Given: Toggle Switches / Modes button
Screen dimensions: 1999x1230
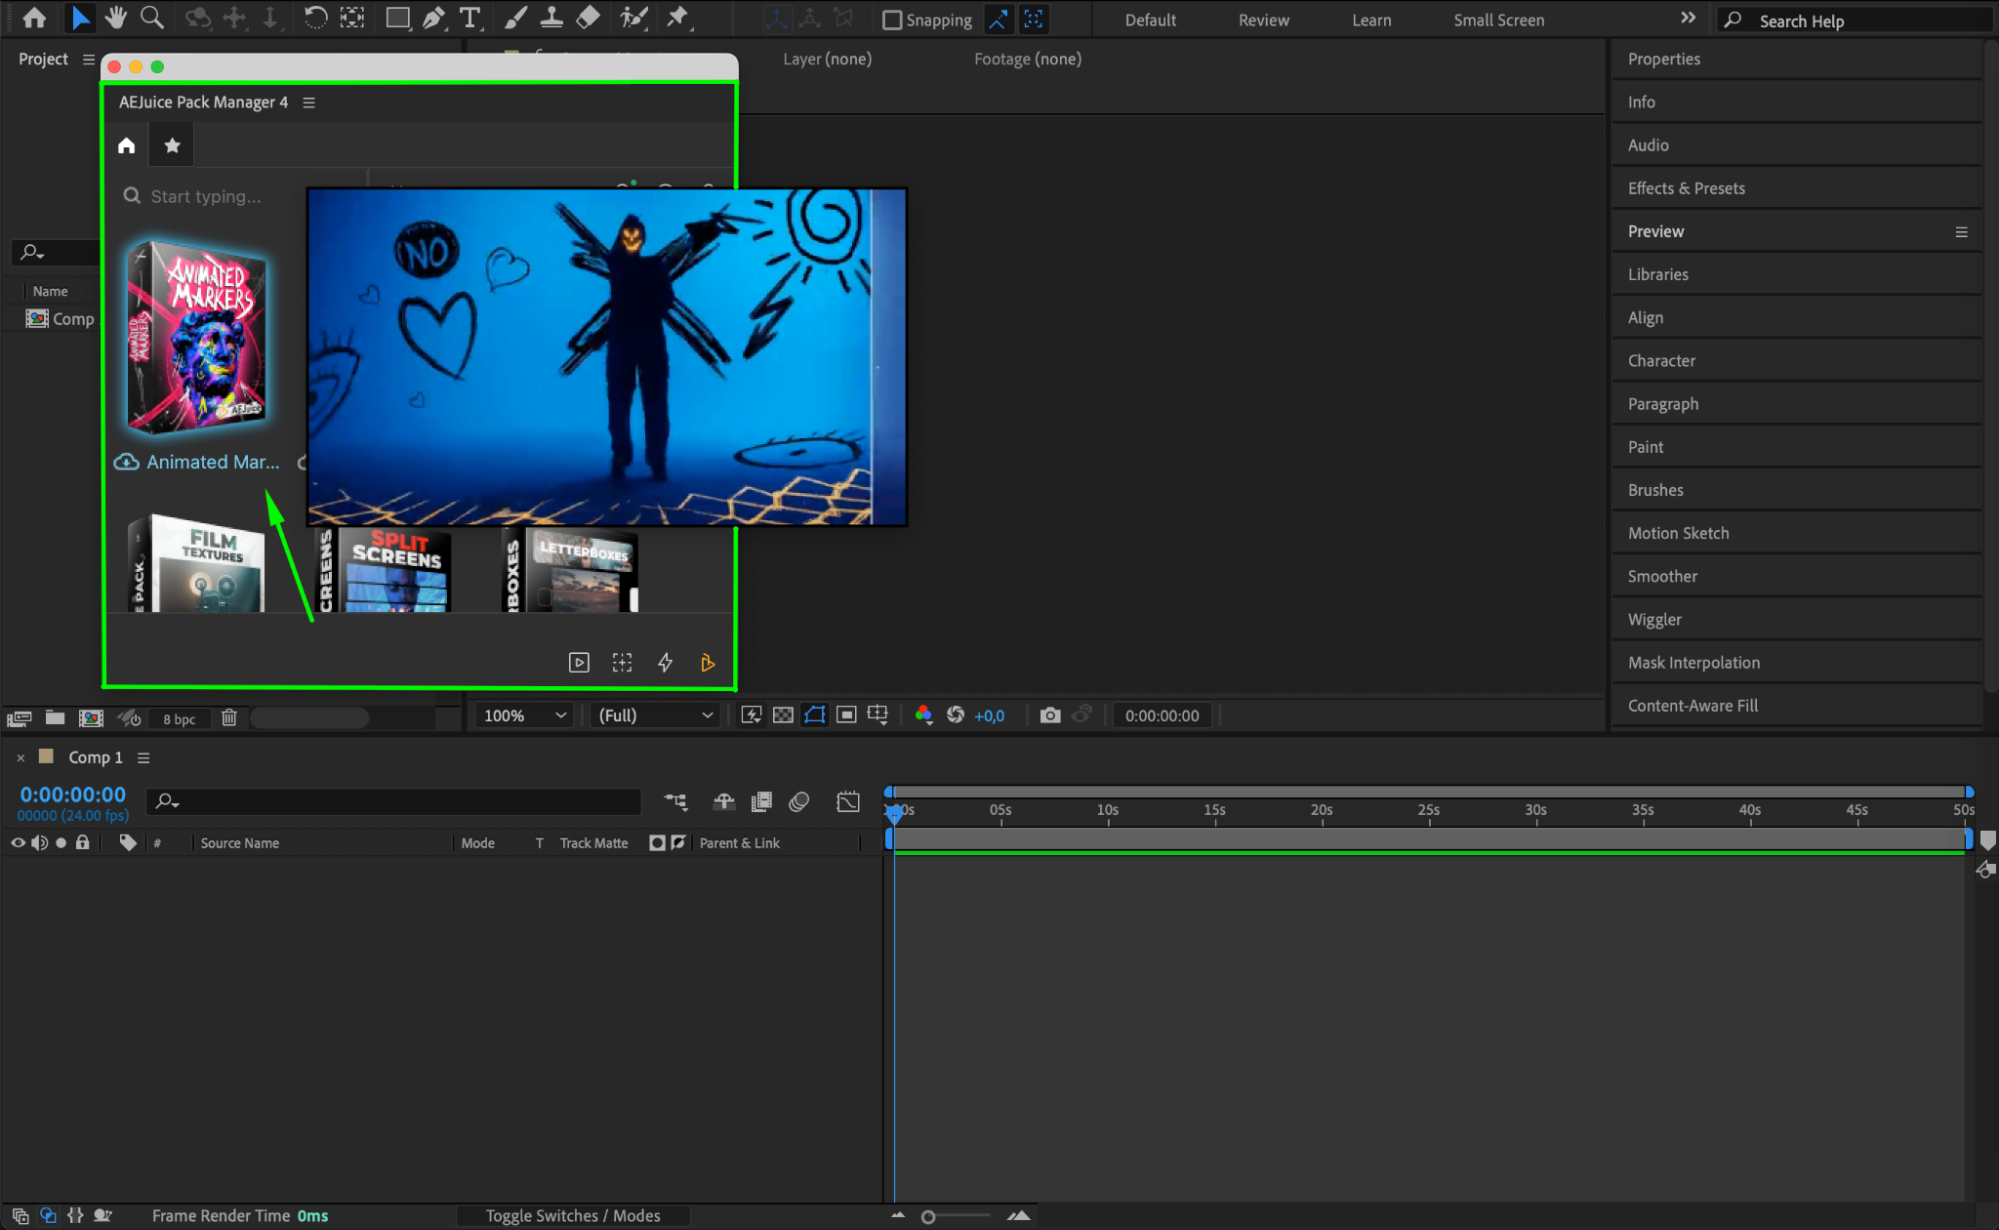Looking at the screenshot, I should 572,1216.
